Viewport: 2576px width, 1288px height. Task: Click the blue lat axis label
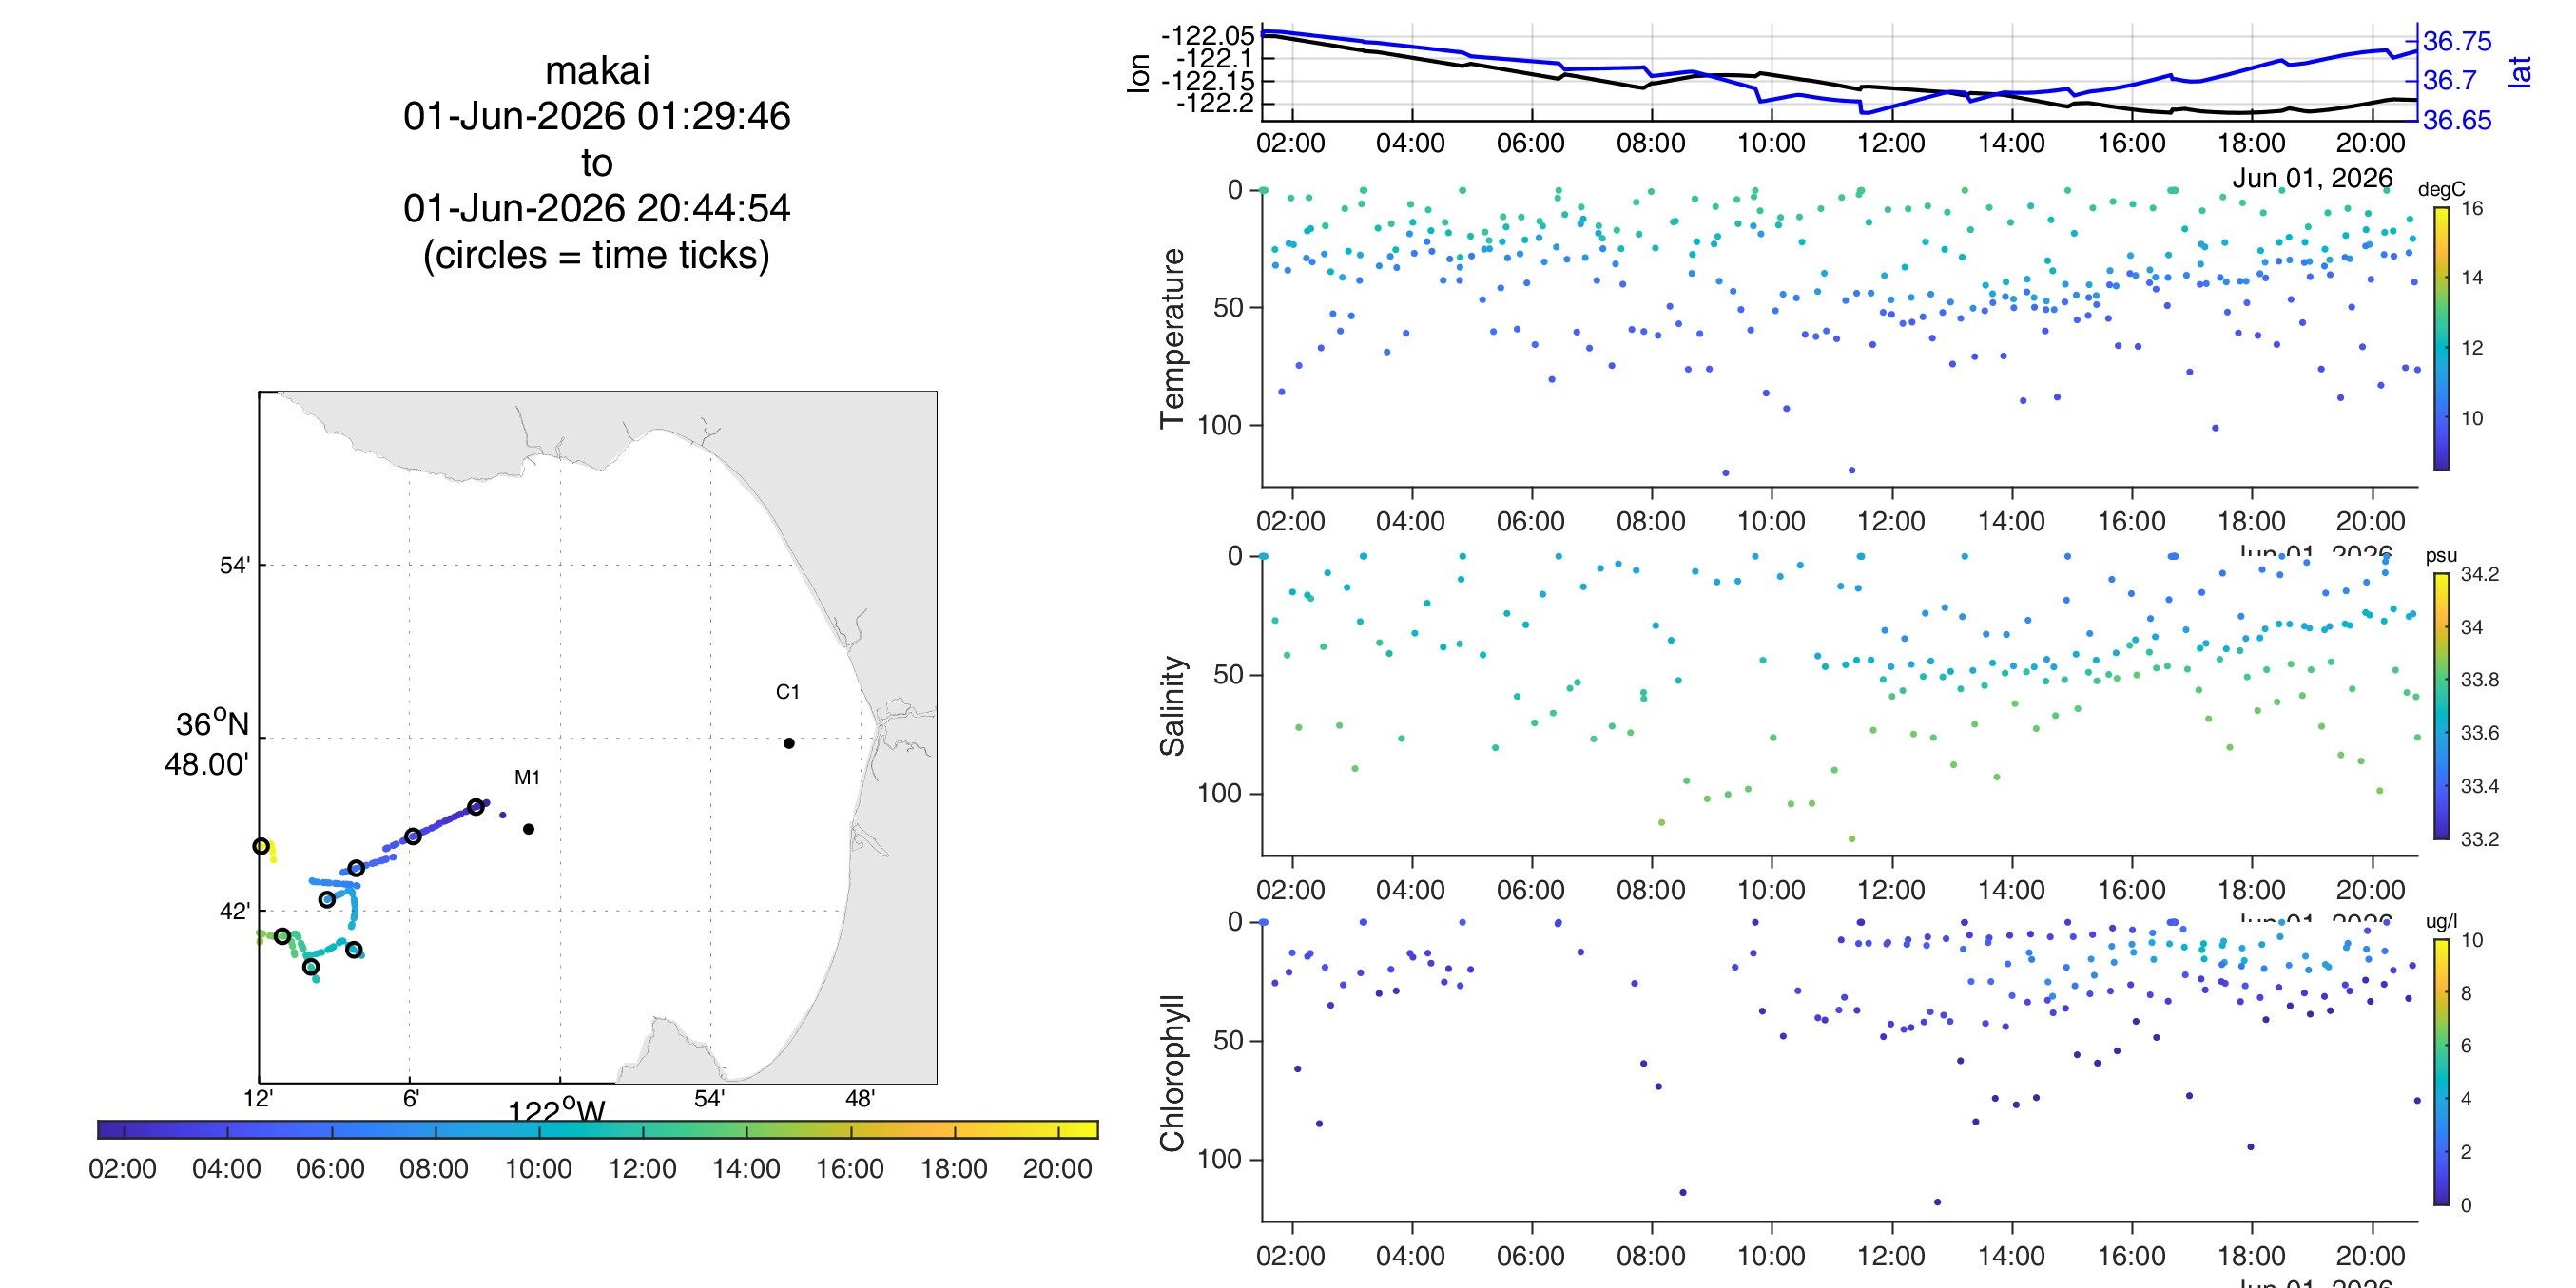[2520, 72]
